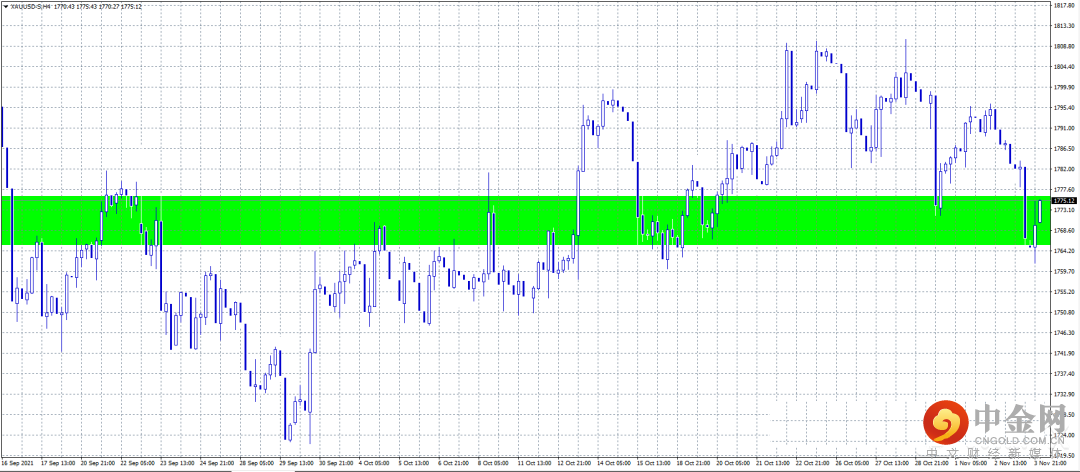This screenshot has height=472, width=1080.
Task: Click the 23 Sep 13:00 time label
Action: click(178, 464)
